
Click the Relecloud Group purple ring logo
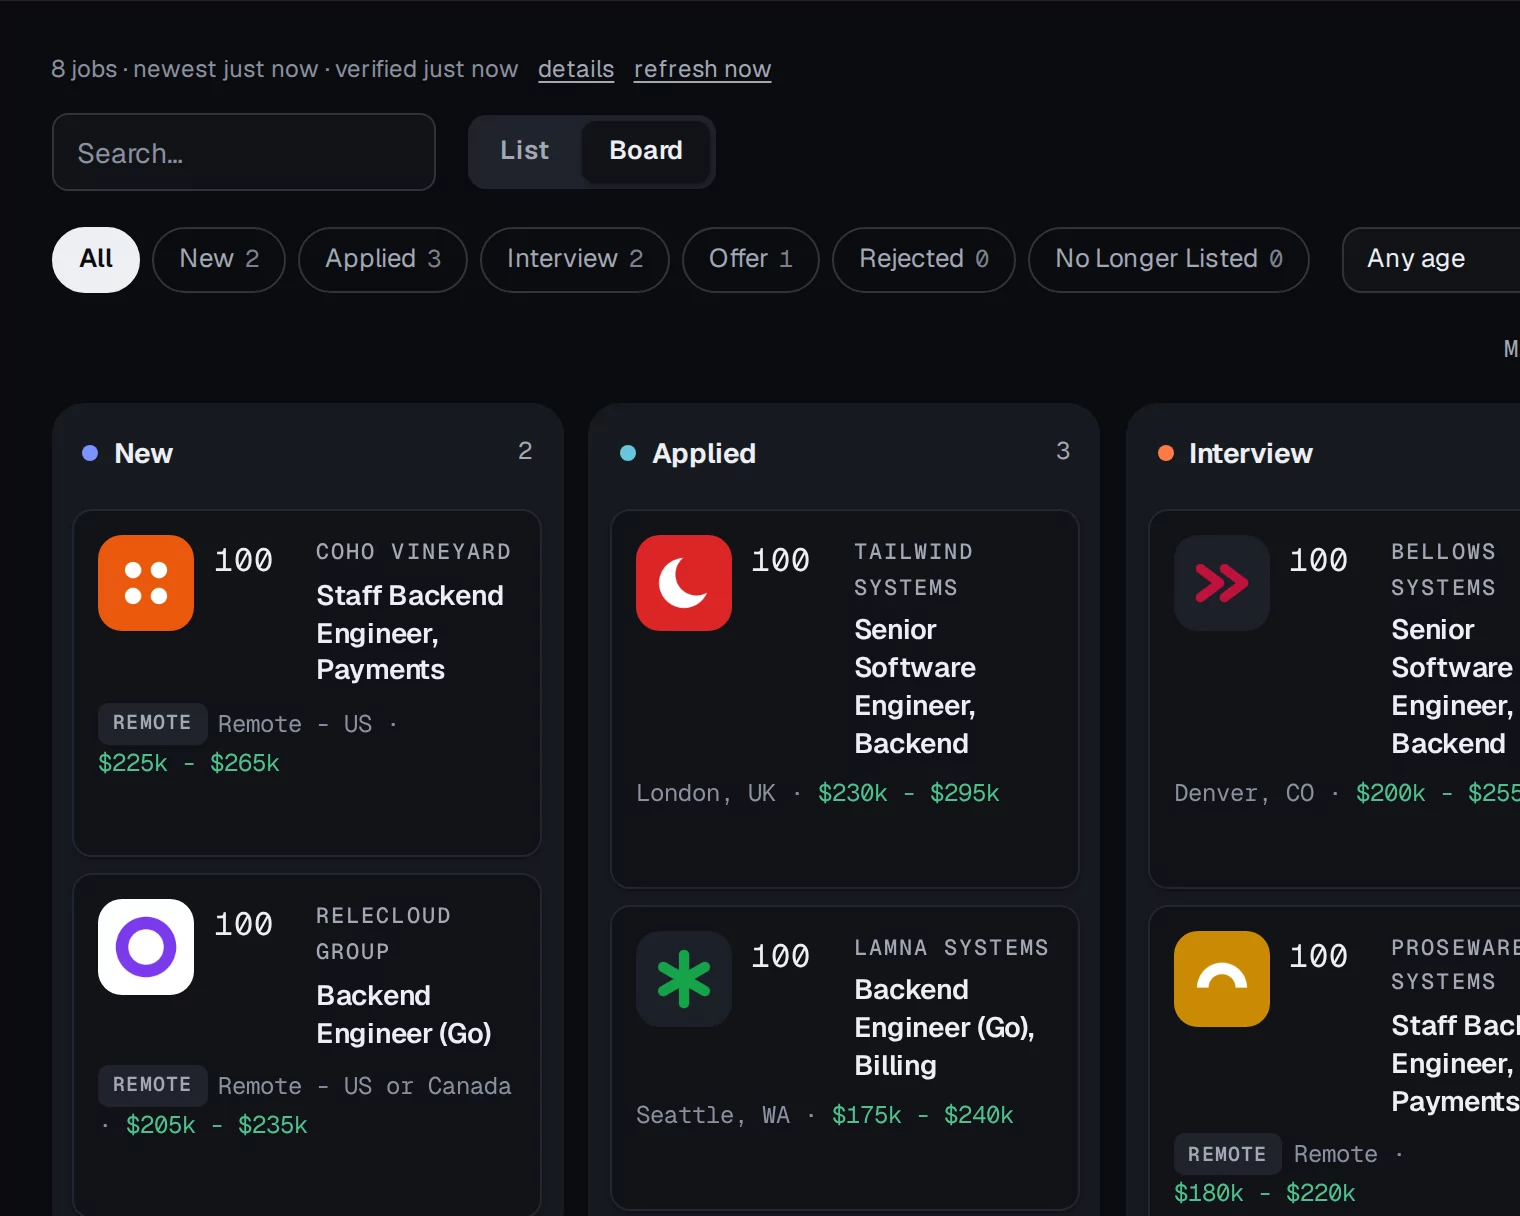click(x=146, y=947)
